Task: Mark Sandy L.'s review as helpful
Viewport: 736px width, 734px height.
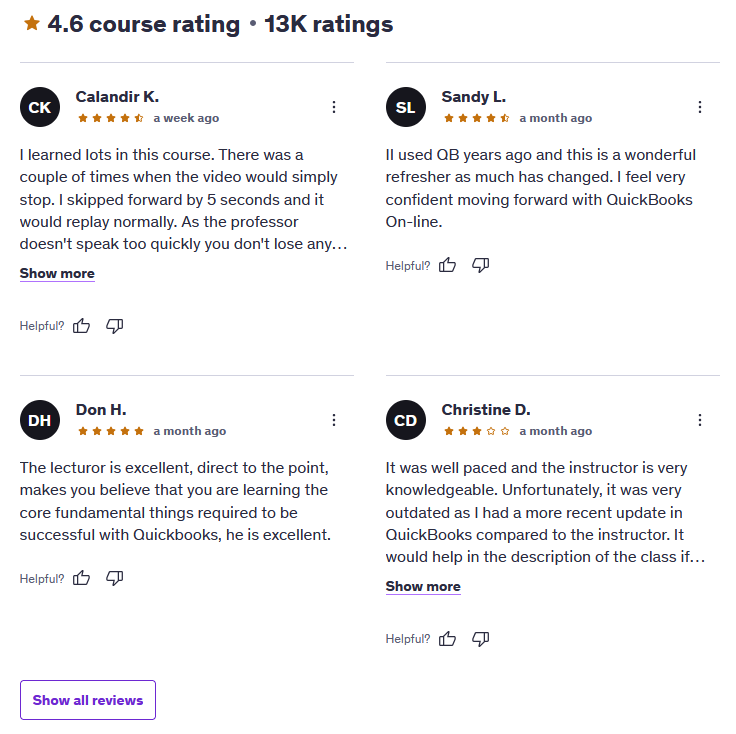Action: (x=447, y=265)
